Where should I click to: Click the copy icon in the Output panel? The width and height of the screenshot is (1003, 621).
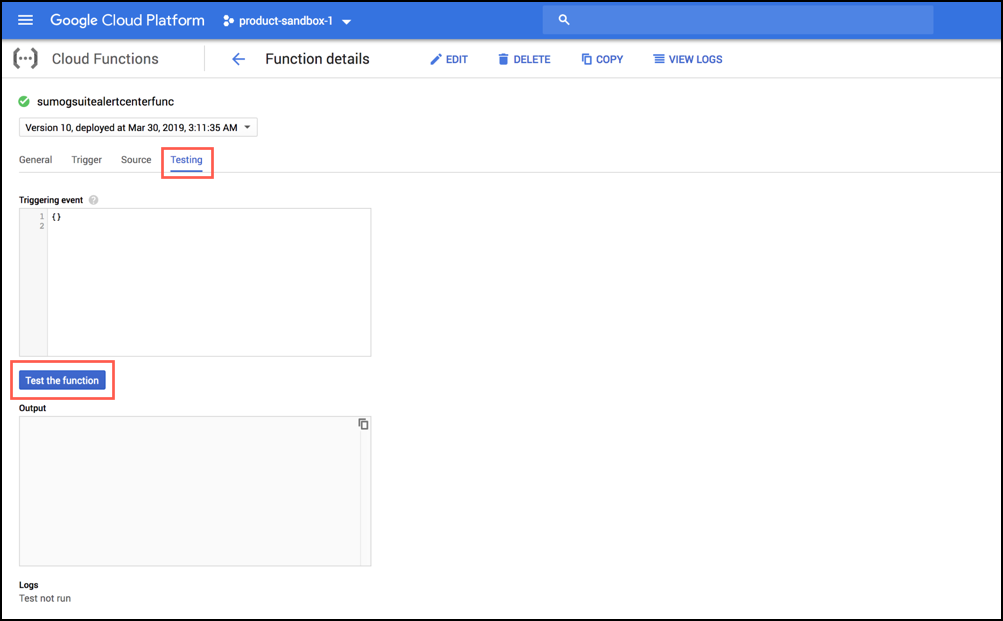tap(363, 423)
